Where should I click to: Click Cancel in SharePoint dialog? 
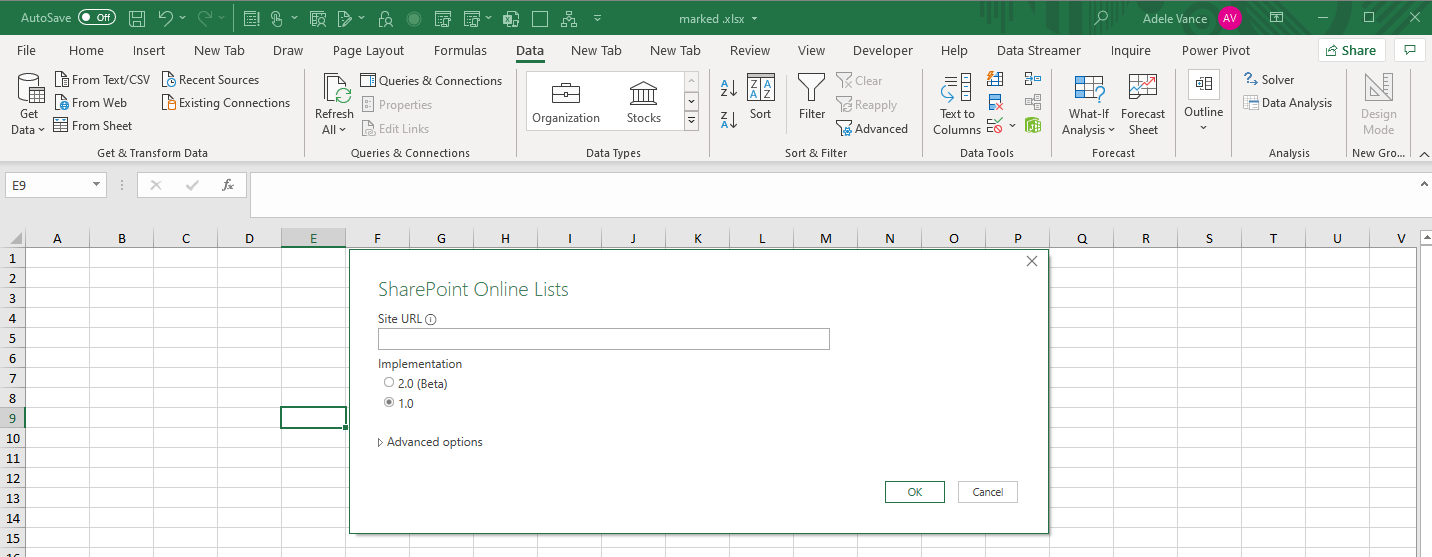(x=987, y=492)
